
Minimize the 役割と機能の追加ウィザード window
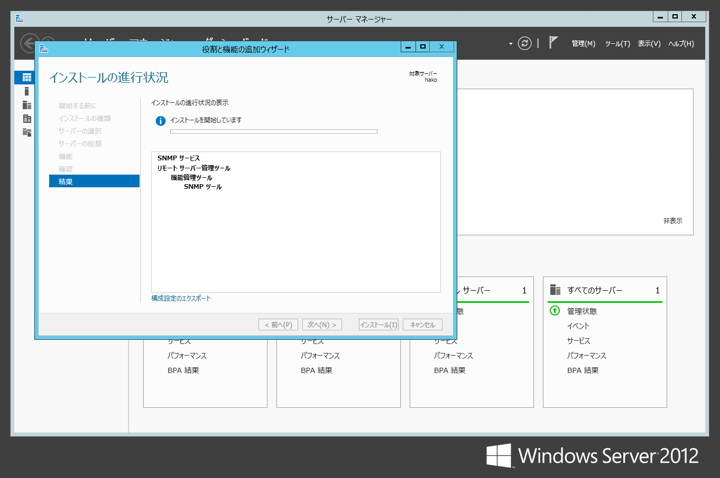(408, 47)
